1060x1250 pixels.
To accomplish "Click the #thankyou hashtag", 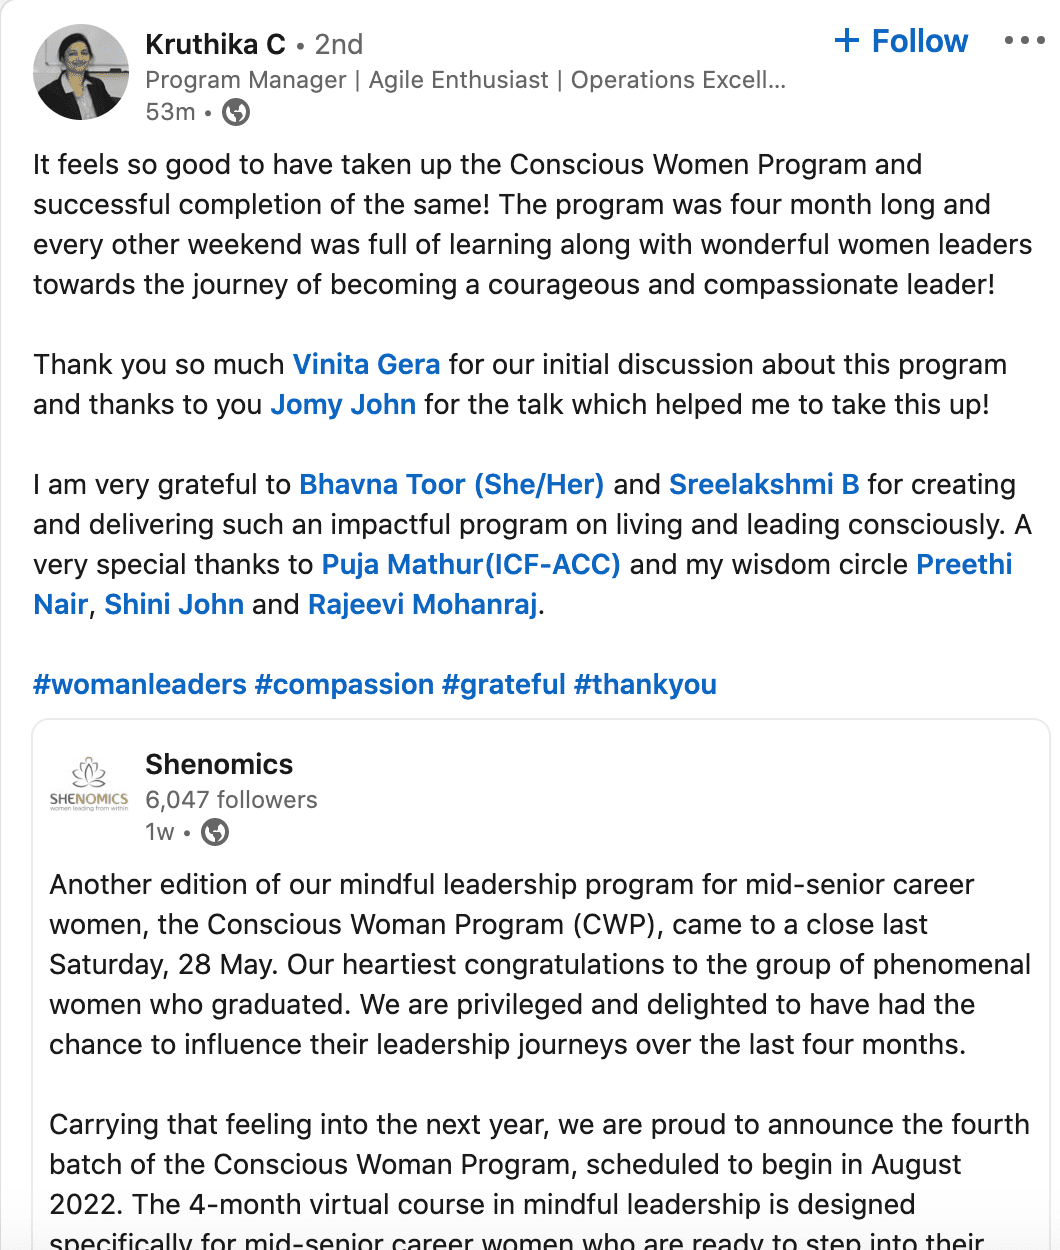I will click(x=645, y=684).
